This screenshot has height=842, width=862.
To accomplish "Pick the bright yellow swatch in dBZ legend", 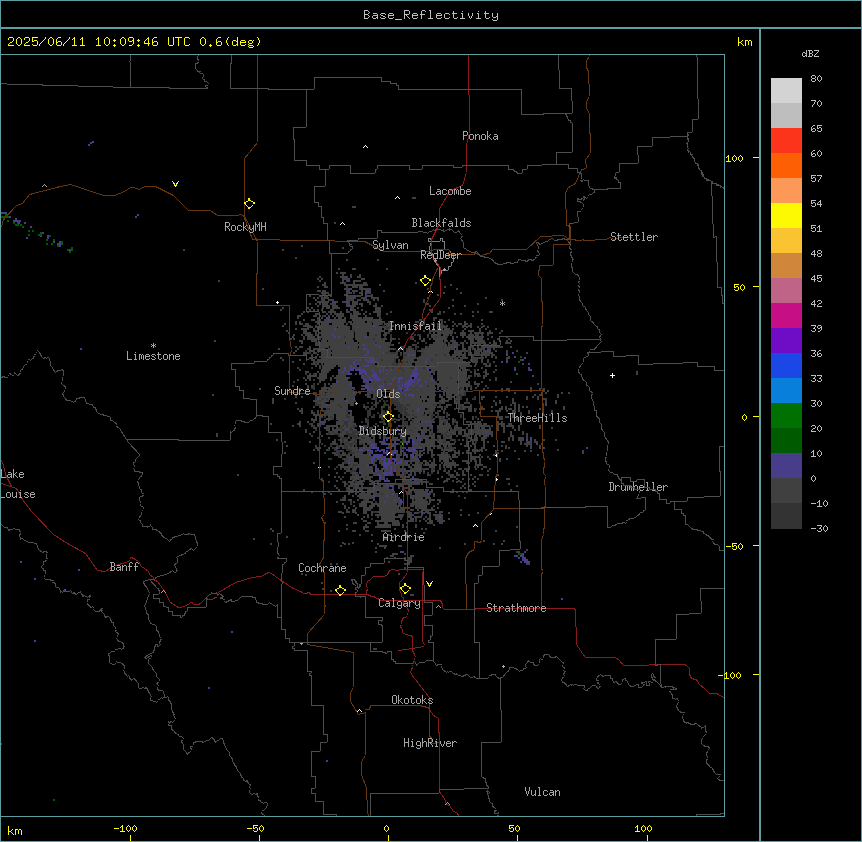I will [786, 215].
